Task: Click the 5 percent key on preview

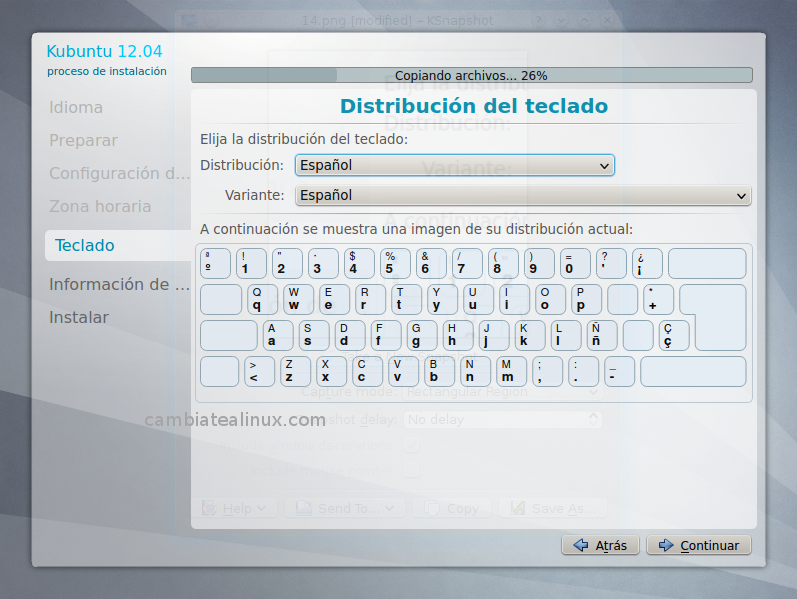Action: [395, 263]
